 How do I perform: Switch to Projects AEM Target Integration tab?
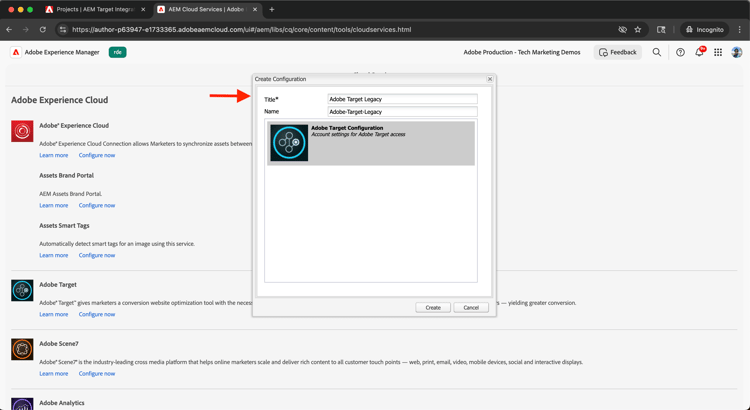(x=96, y=10)
